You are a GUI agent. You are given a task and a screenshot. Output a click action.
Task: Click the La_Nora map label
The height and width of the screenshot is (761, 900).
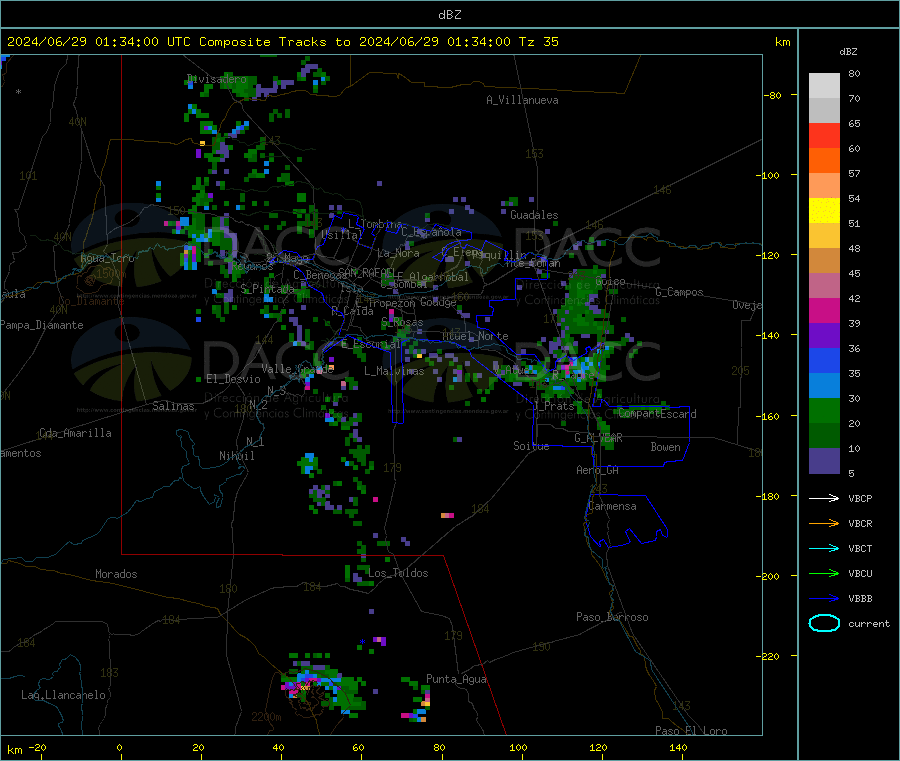(x=398, y=253)
